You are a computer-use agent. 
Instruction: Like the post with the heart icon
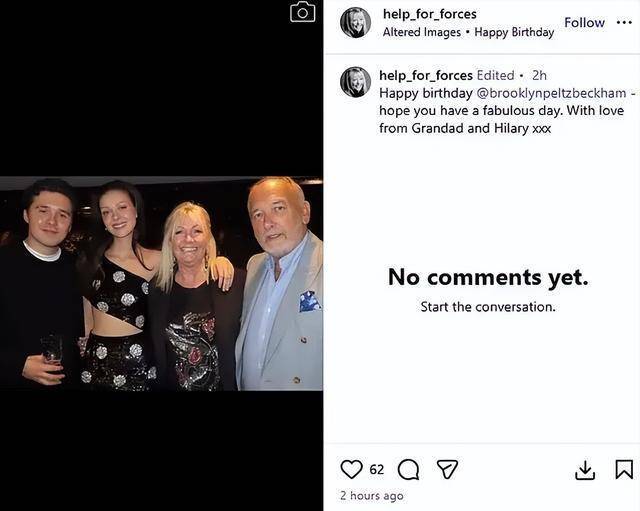[351, 469]
